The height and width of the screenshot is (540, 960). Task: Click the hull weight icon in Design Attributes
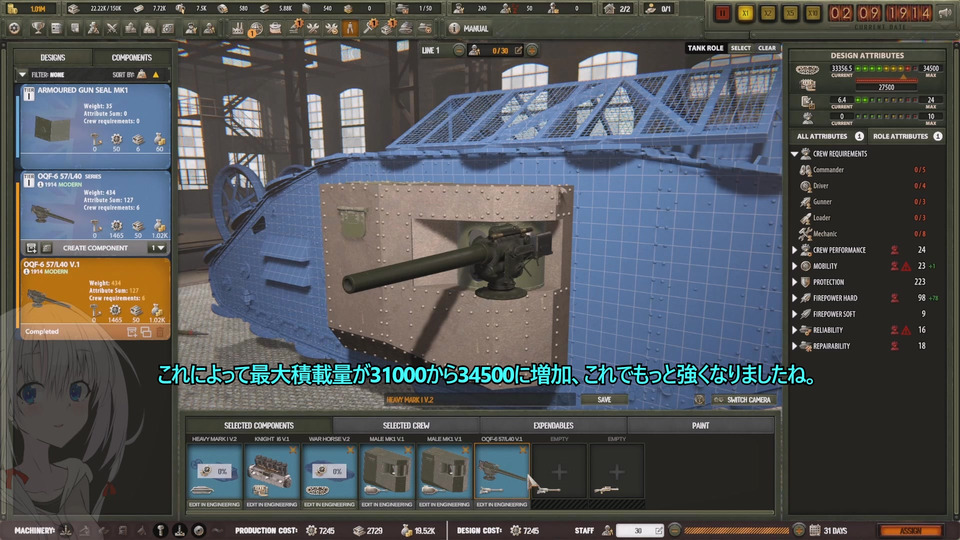tap(807, 70)
